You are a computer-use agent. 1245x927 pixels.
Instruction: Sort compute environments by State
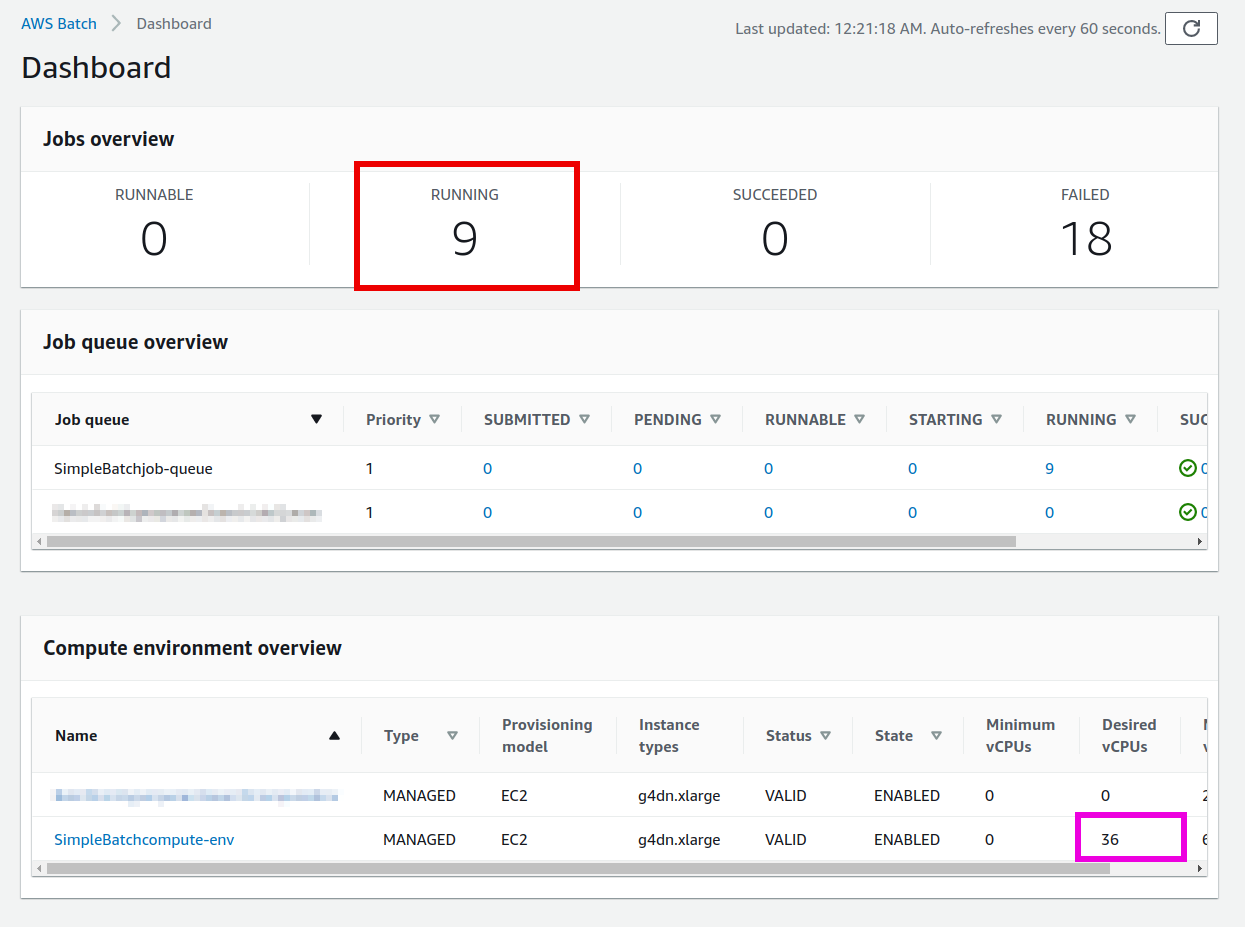coord(936,736)
